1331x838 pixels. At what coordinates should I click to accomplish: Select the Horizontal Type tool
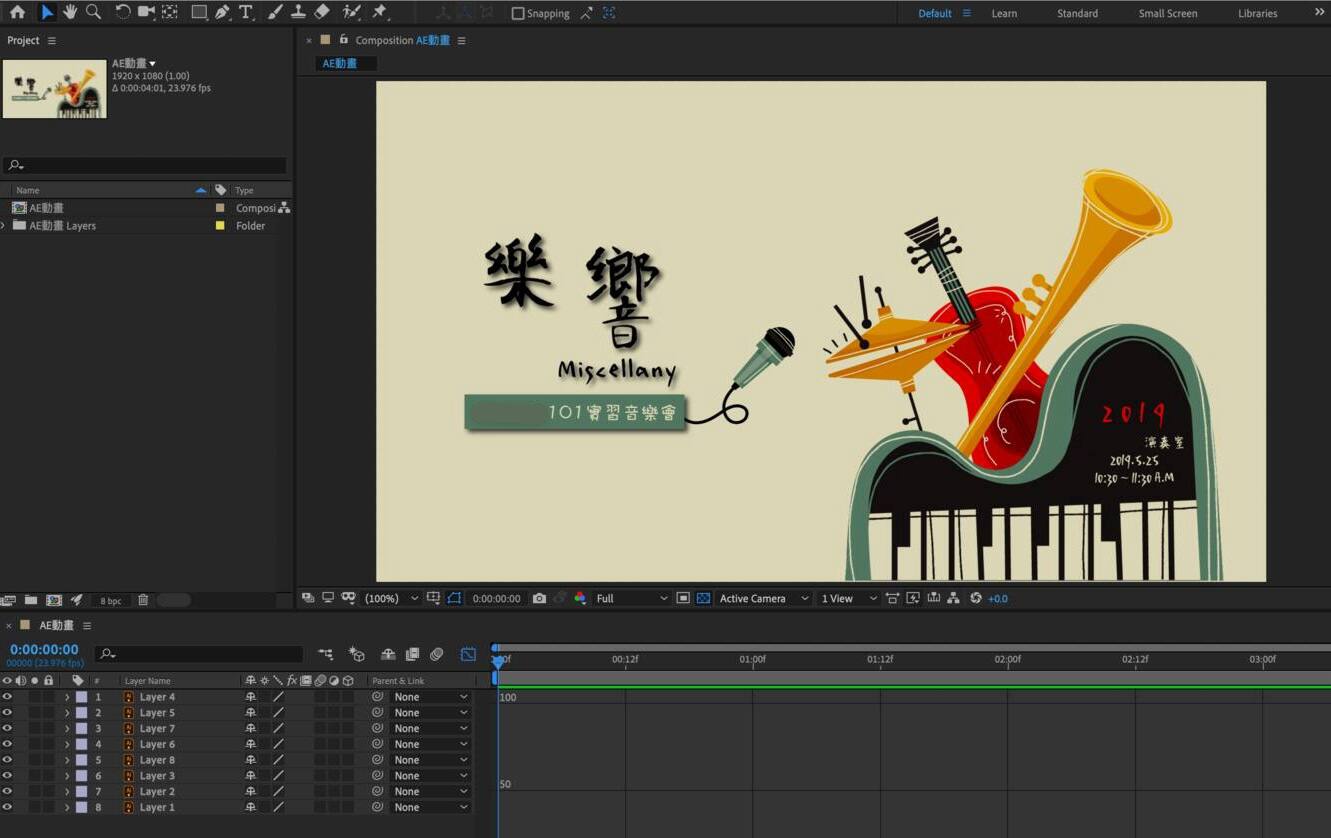245,12
